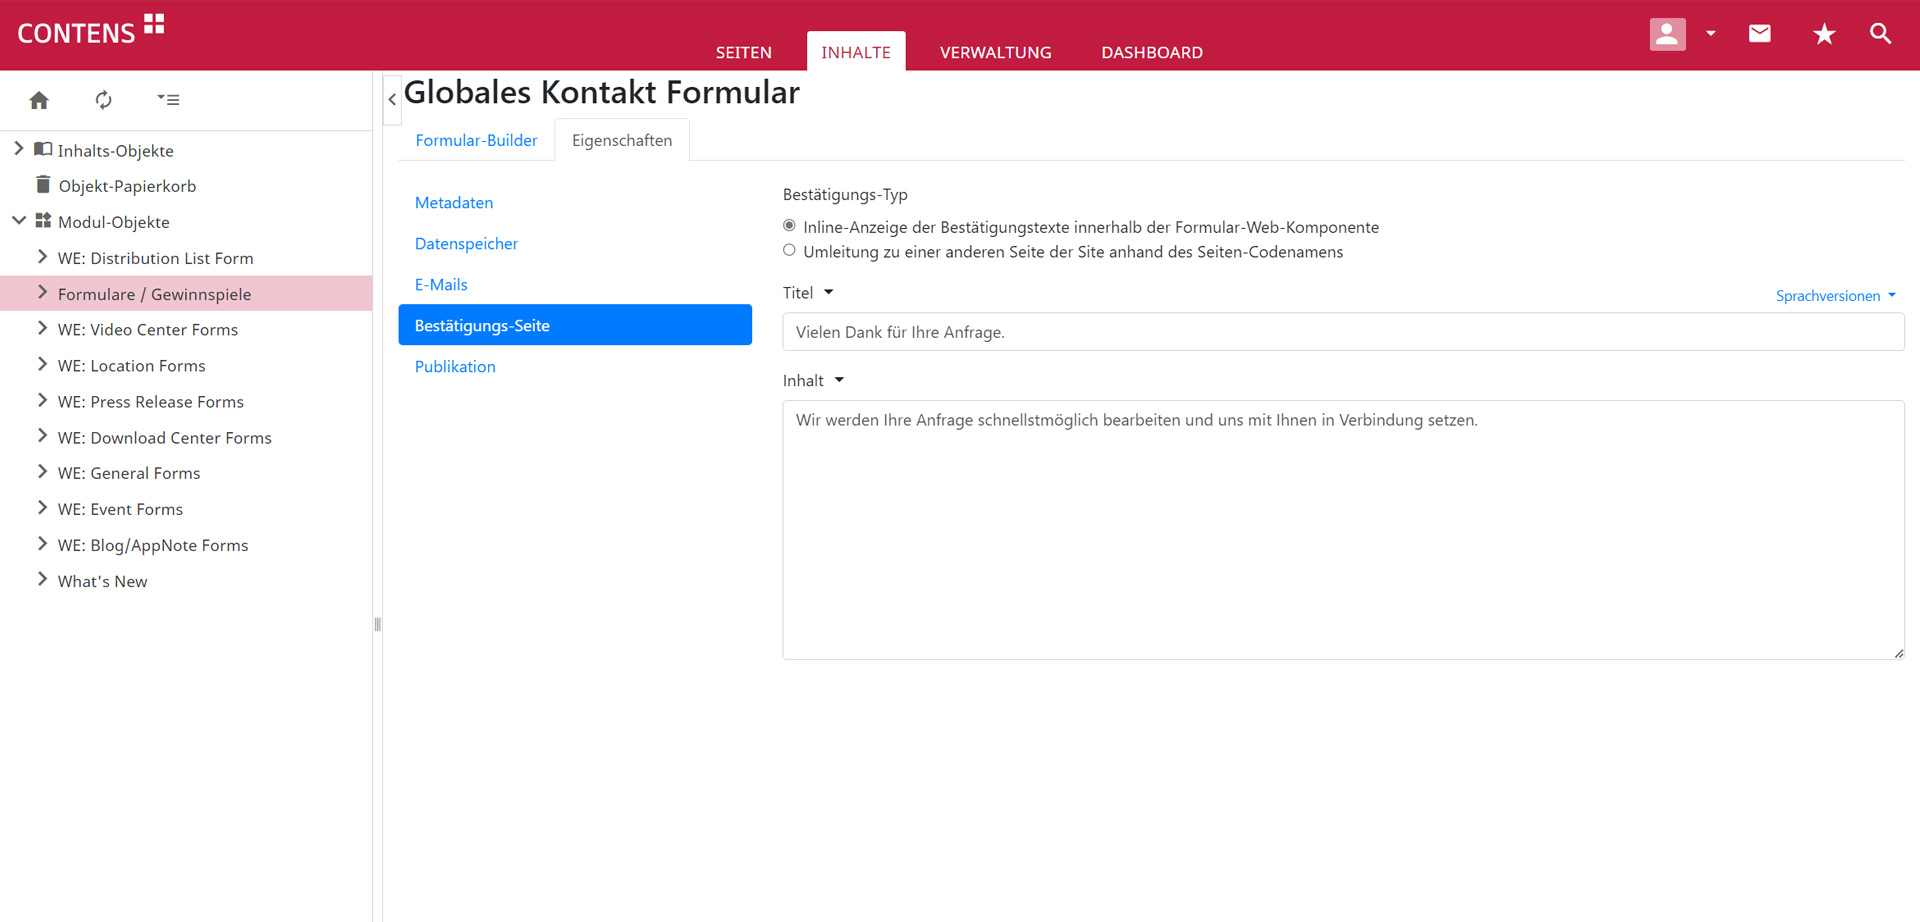Refresh the tree with the reload icon
Viewport: 1920px width, 922px height.
point(103,100)
